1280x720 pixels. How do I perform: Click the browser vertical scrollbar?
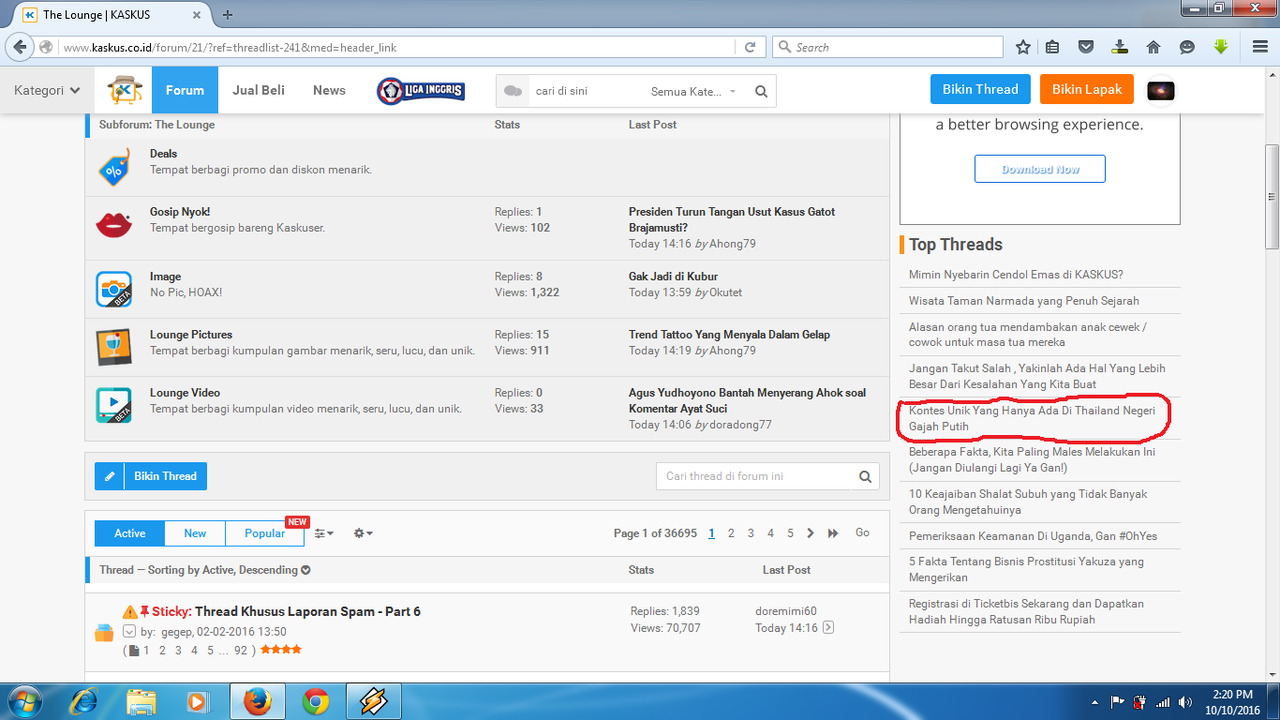[x=1272, y=196]
